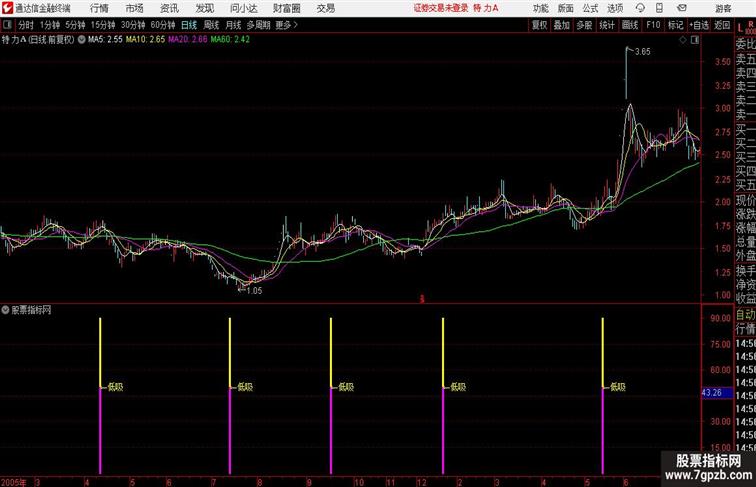Open the 行情 menu

pyautogui.click(x=99, y=8)
